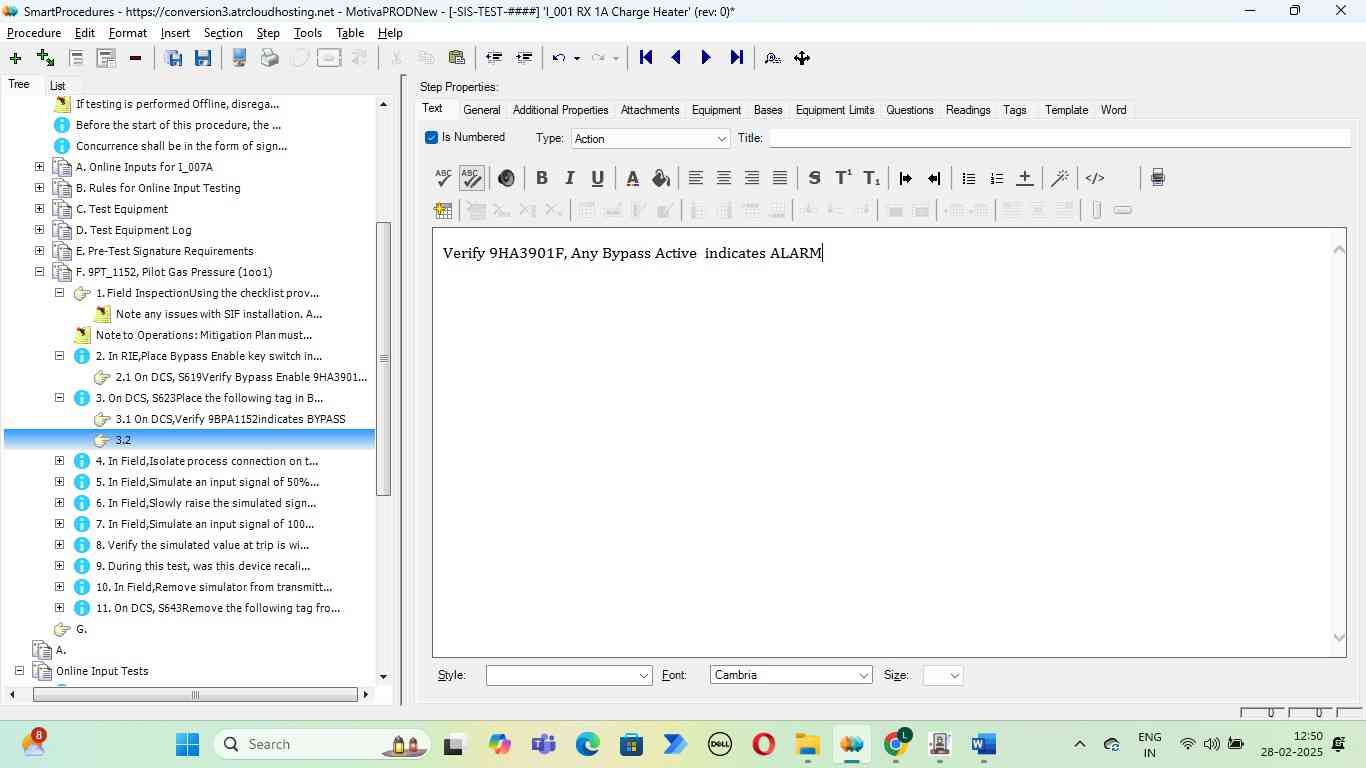Switch to the Equipment Limits tab

tap(835, 110)
